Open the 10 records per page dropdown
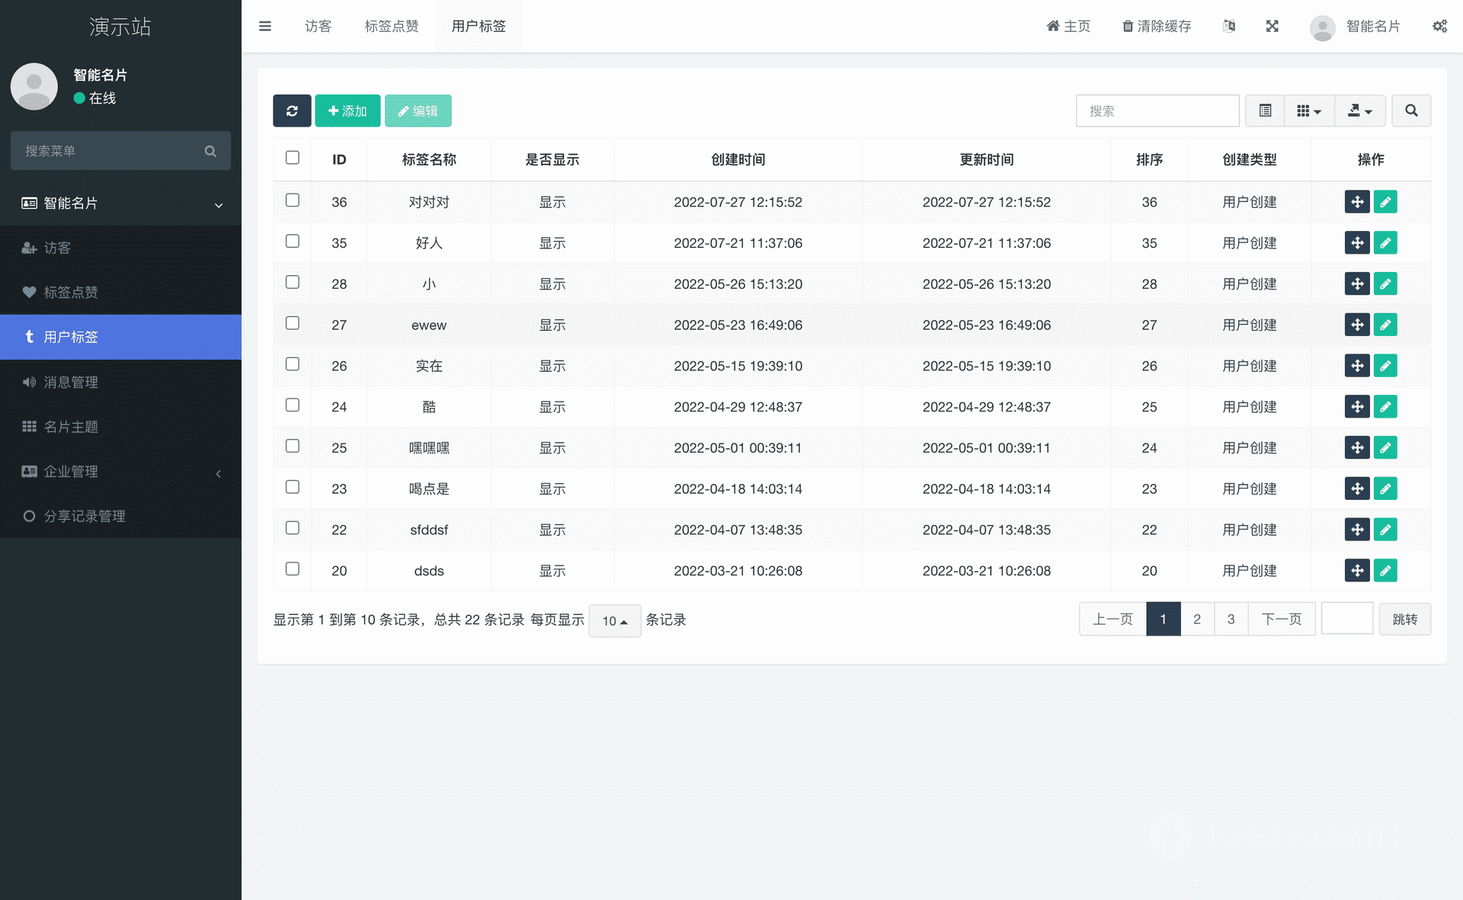1463x900 pixels. tap(614, 621)
